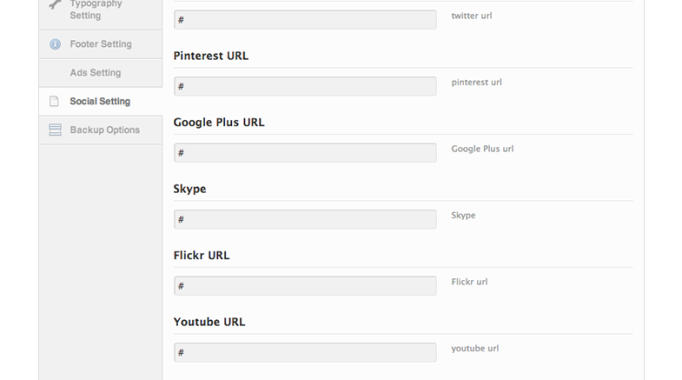
Task: Click the Skype text field
Action: pyautogui.click(x=305, y=220)
